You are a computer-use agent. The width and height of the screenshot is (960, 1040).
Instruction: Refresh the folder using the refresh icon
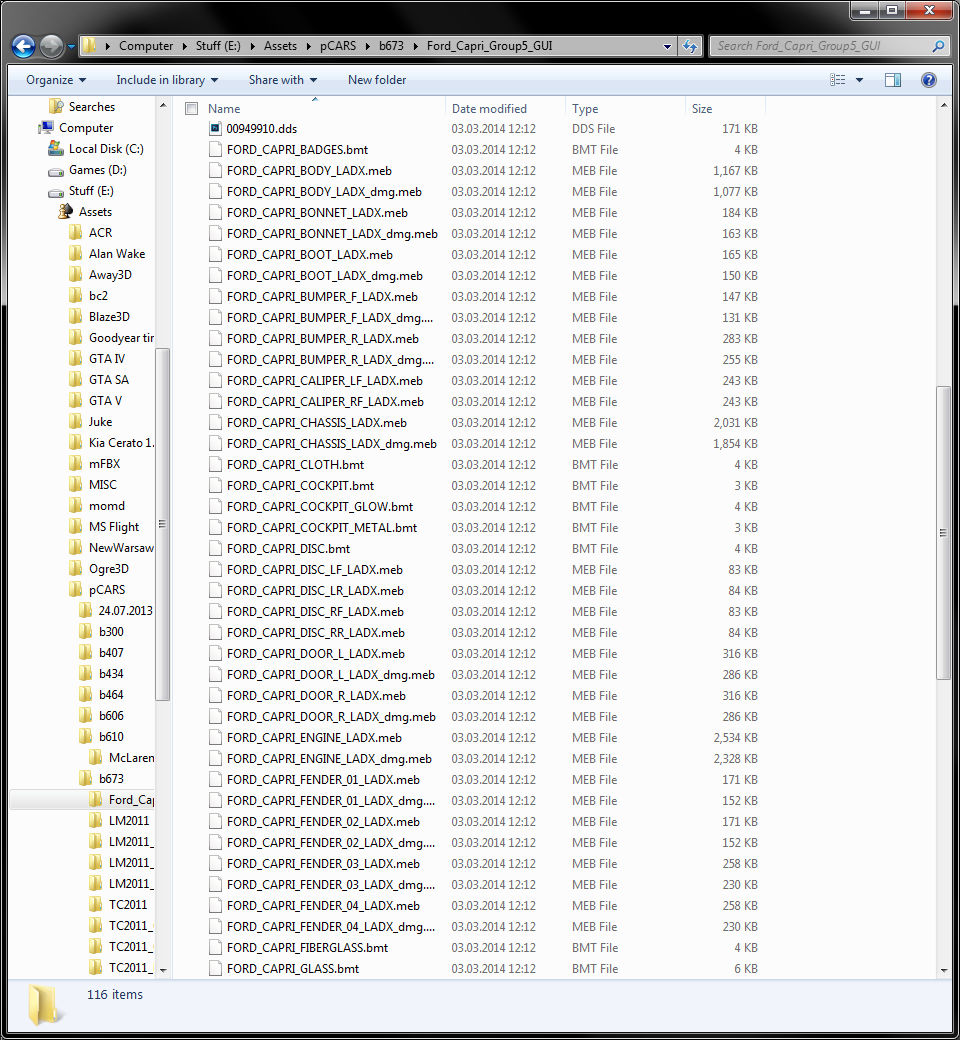tap(690, 45)
